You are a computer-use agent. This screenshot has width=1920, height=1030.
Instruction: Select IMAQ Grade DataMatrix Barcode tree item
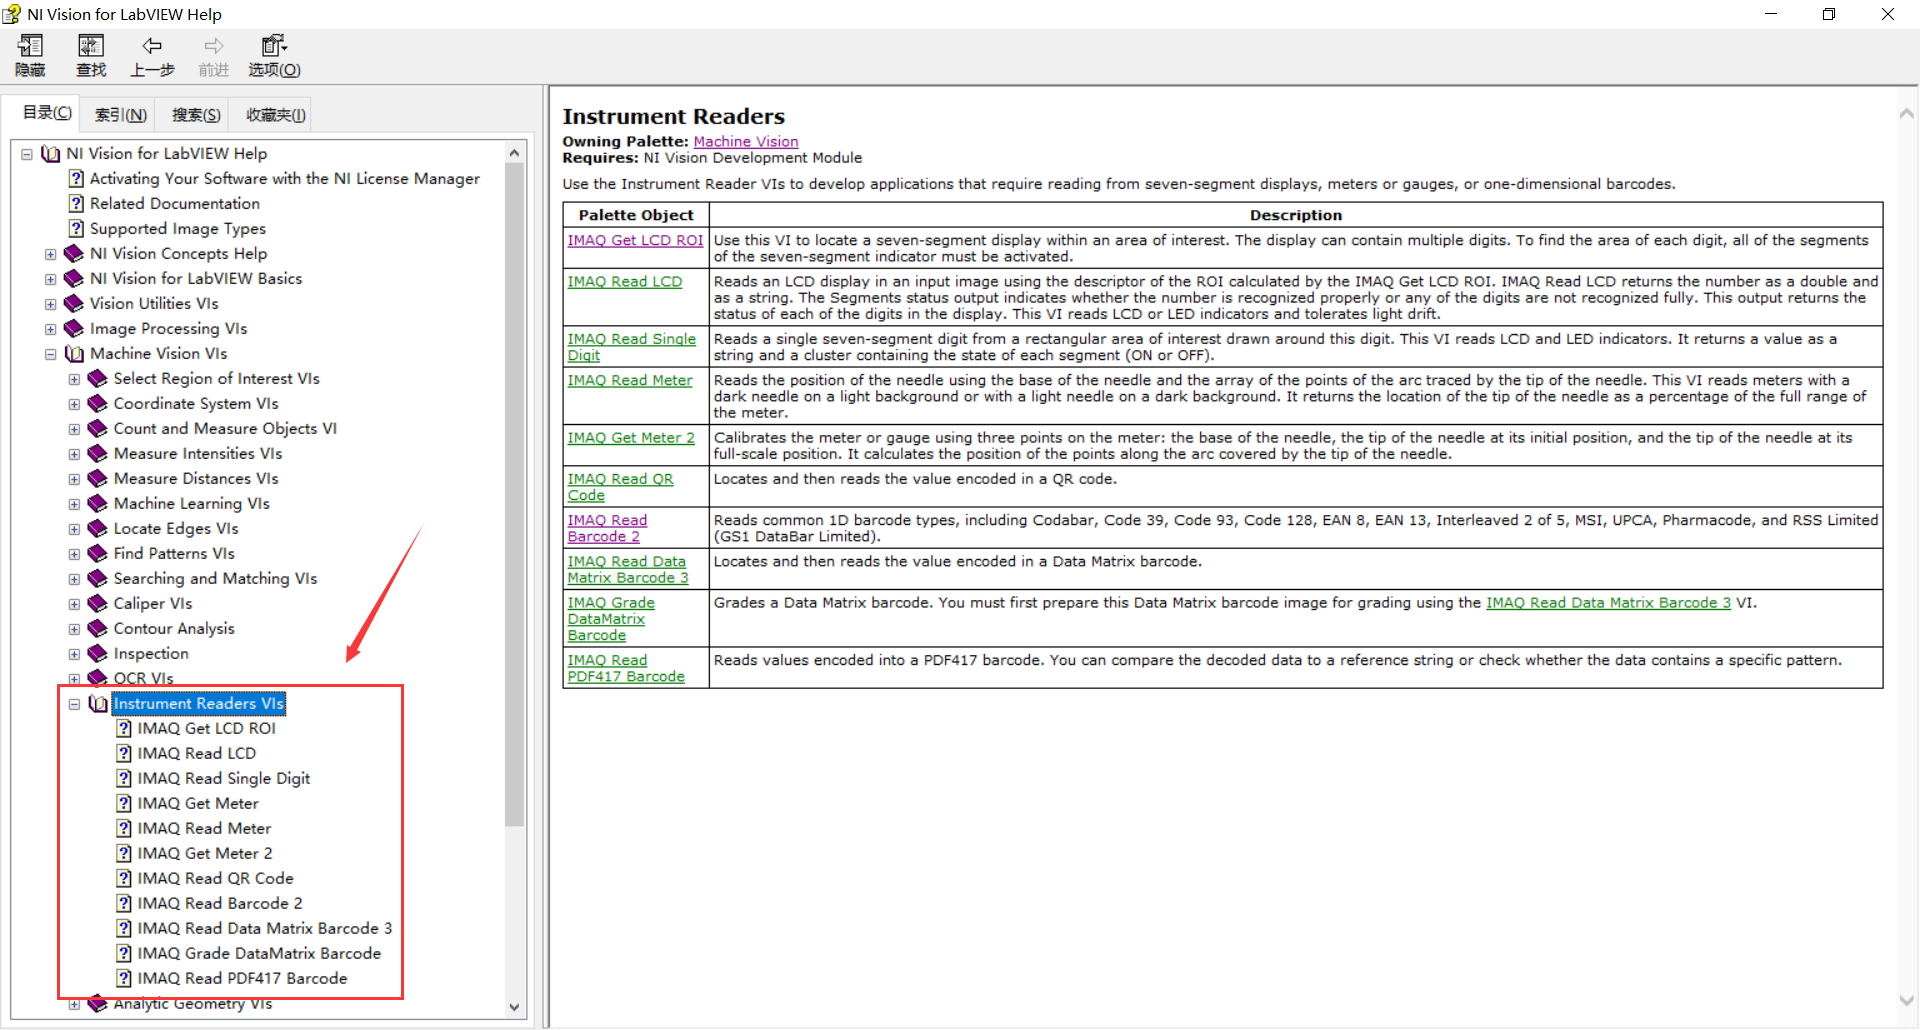(x=259, y=954)
